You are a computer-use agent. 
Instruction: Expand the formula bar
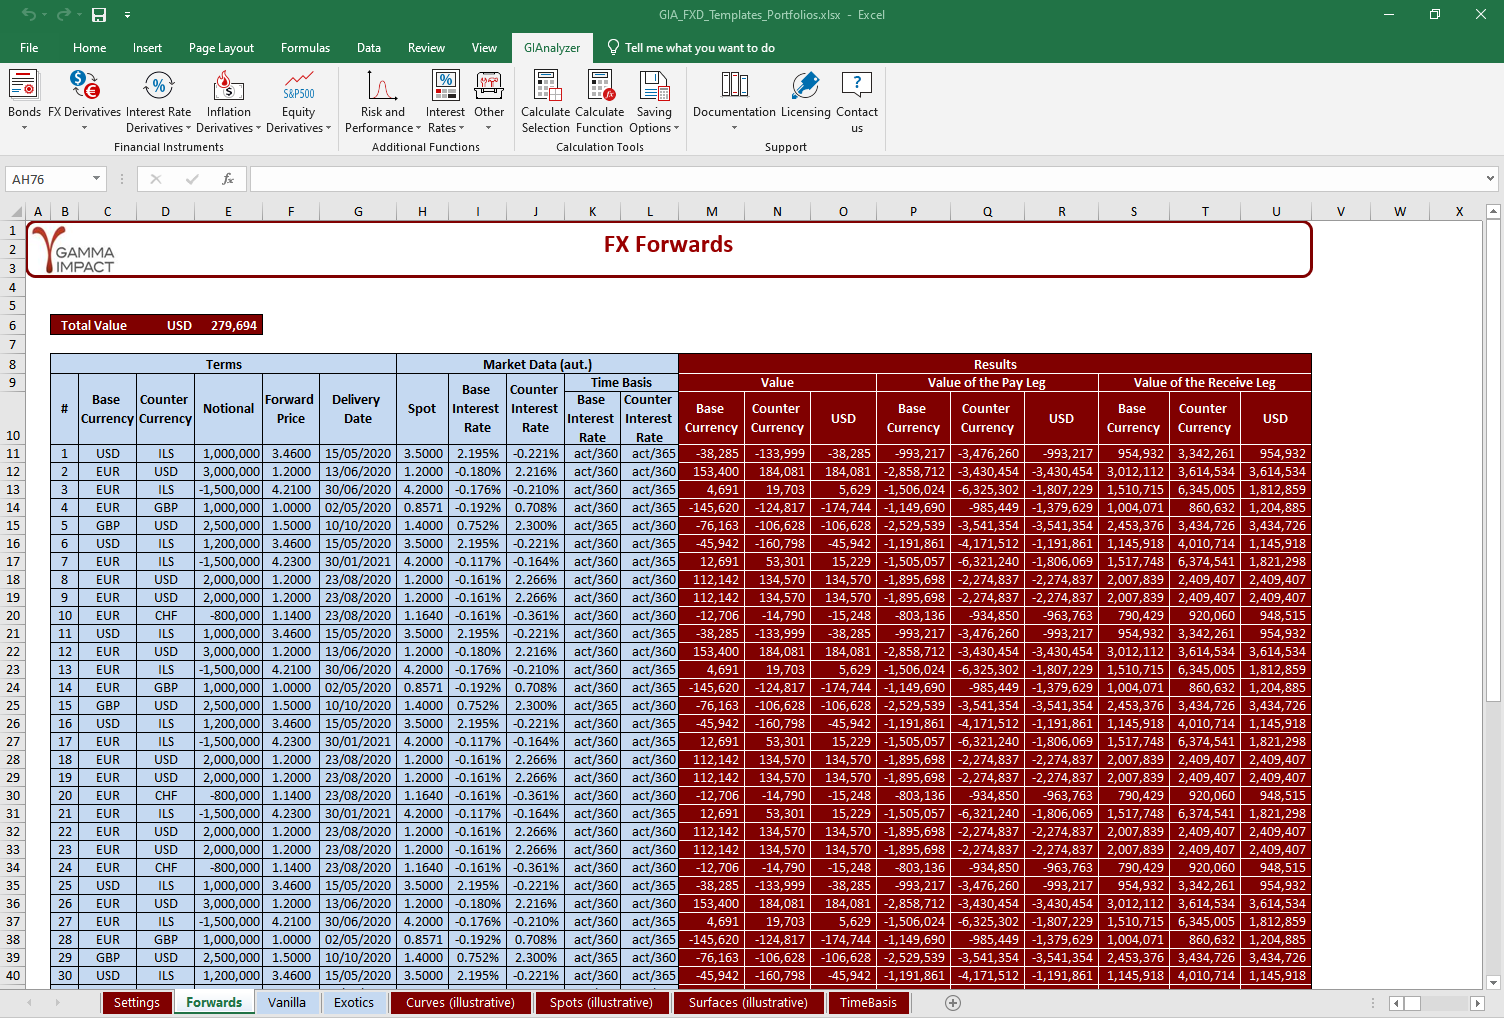pos(1490,179)
